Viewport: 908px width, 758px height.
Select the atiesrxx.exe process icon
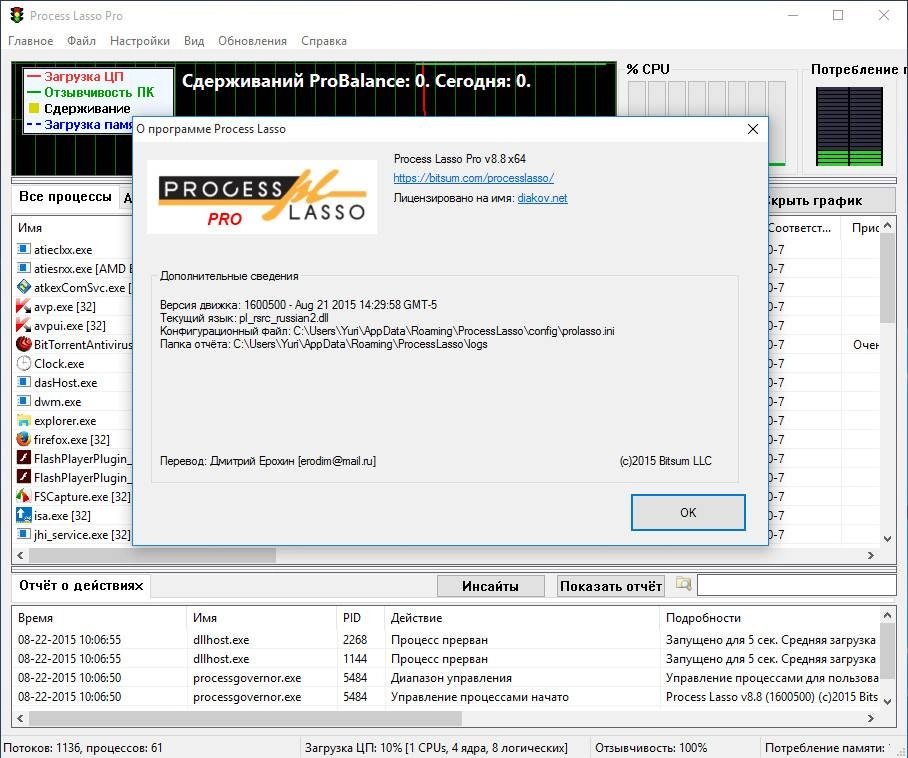23,268
